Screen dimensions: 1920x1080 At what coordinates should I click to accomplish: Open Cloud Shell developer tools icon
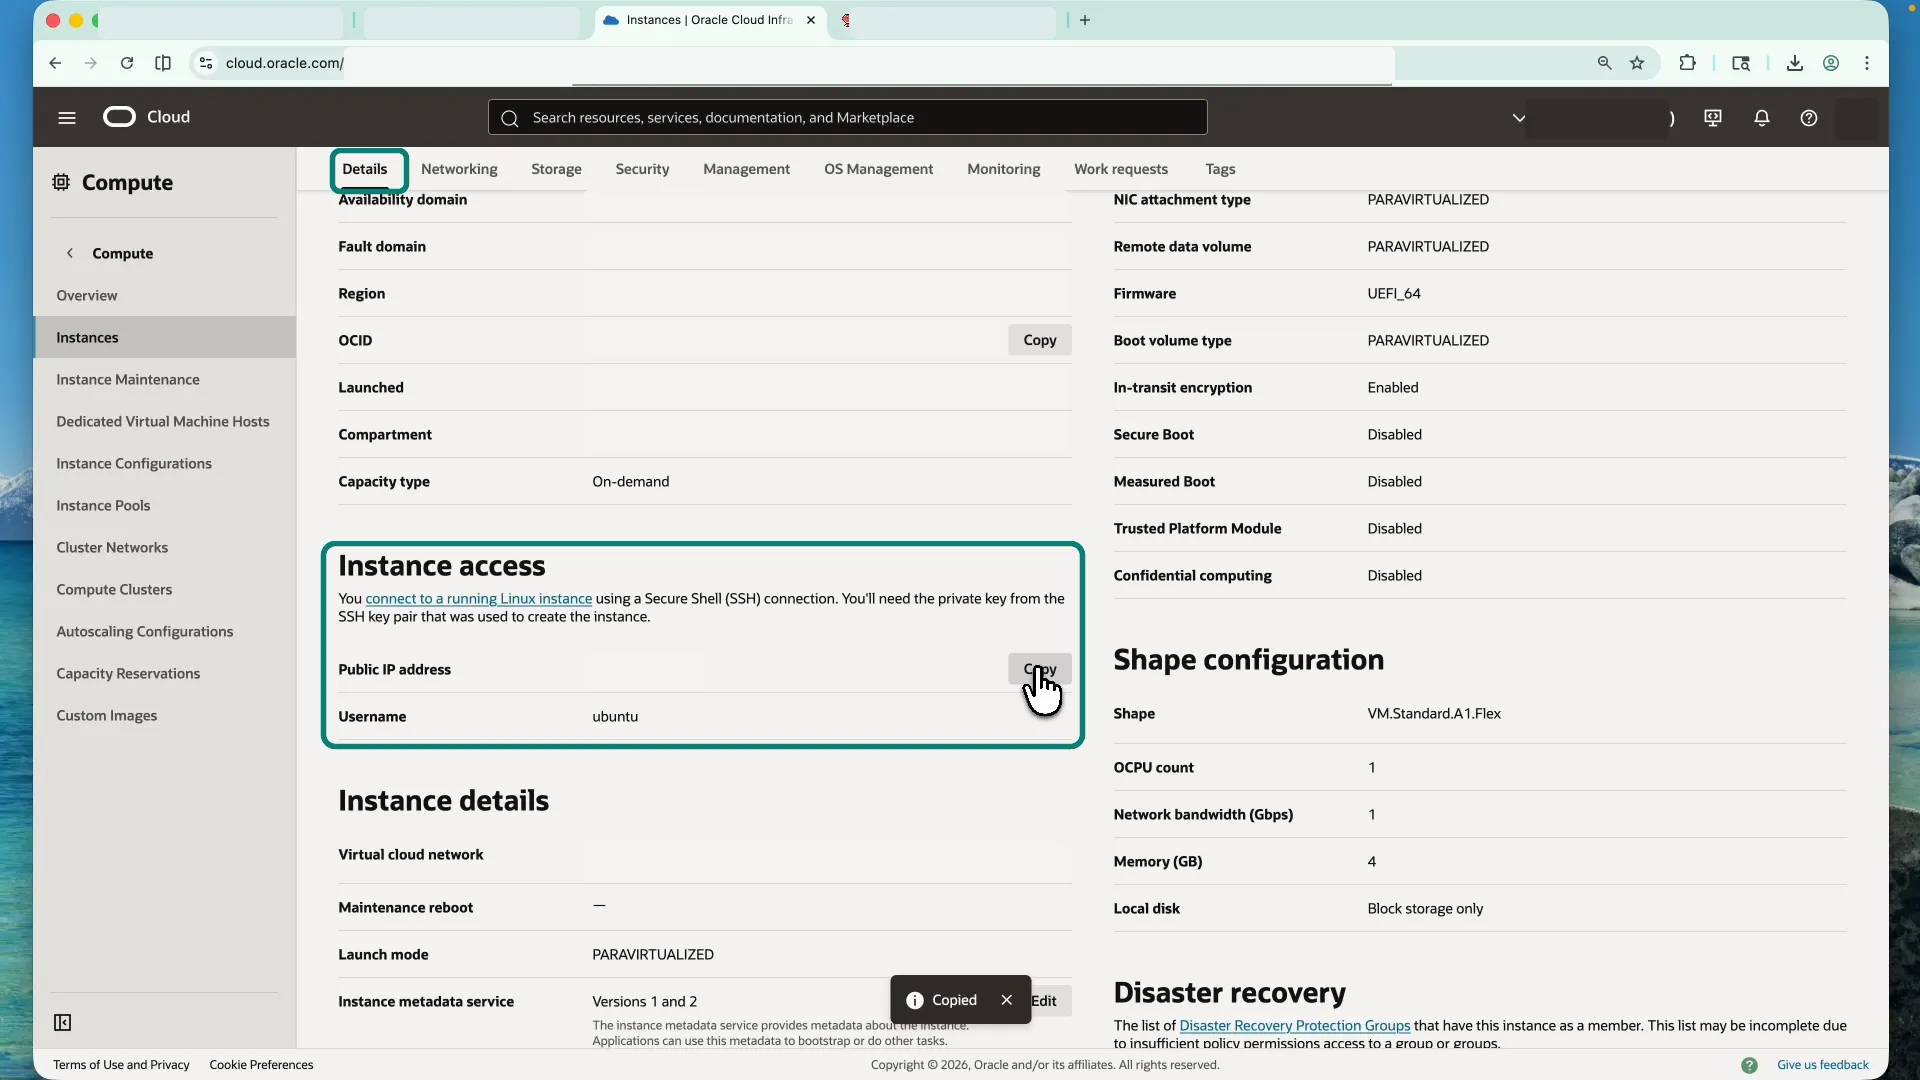1713,118
